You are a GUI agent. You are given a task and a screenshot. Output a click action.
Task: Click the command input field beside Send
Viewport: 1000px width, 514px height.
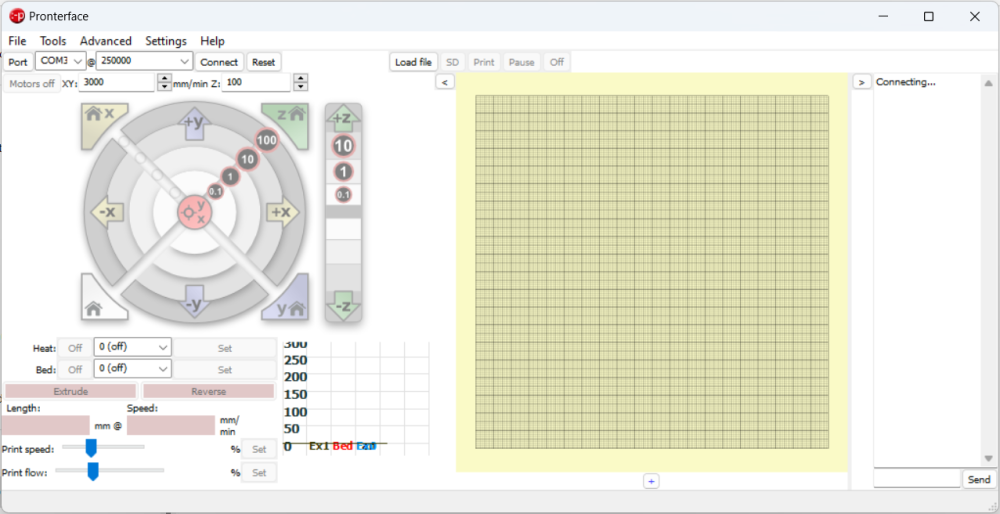916,480
